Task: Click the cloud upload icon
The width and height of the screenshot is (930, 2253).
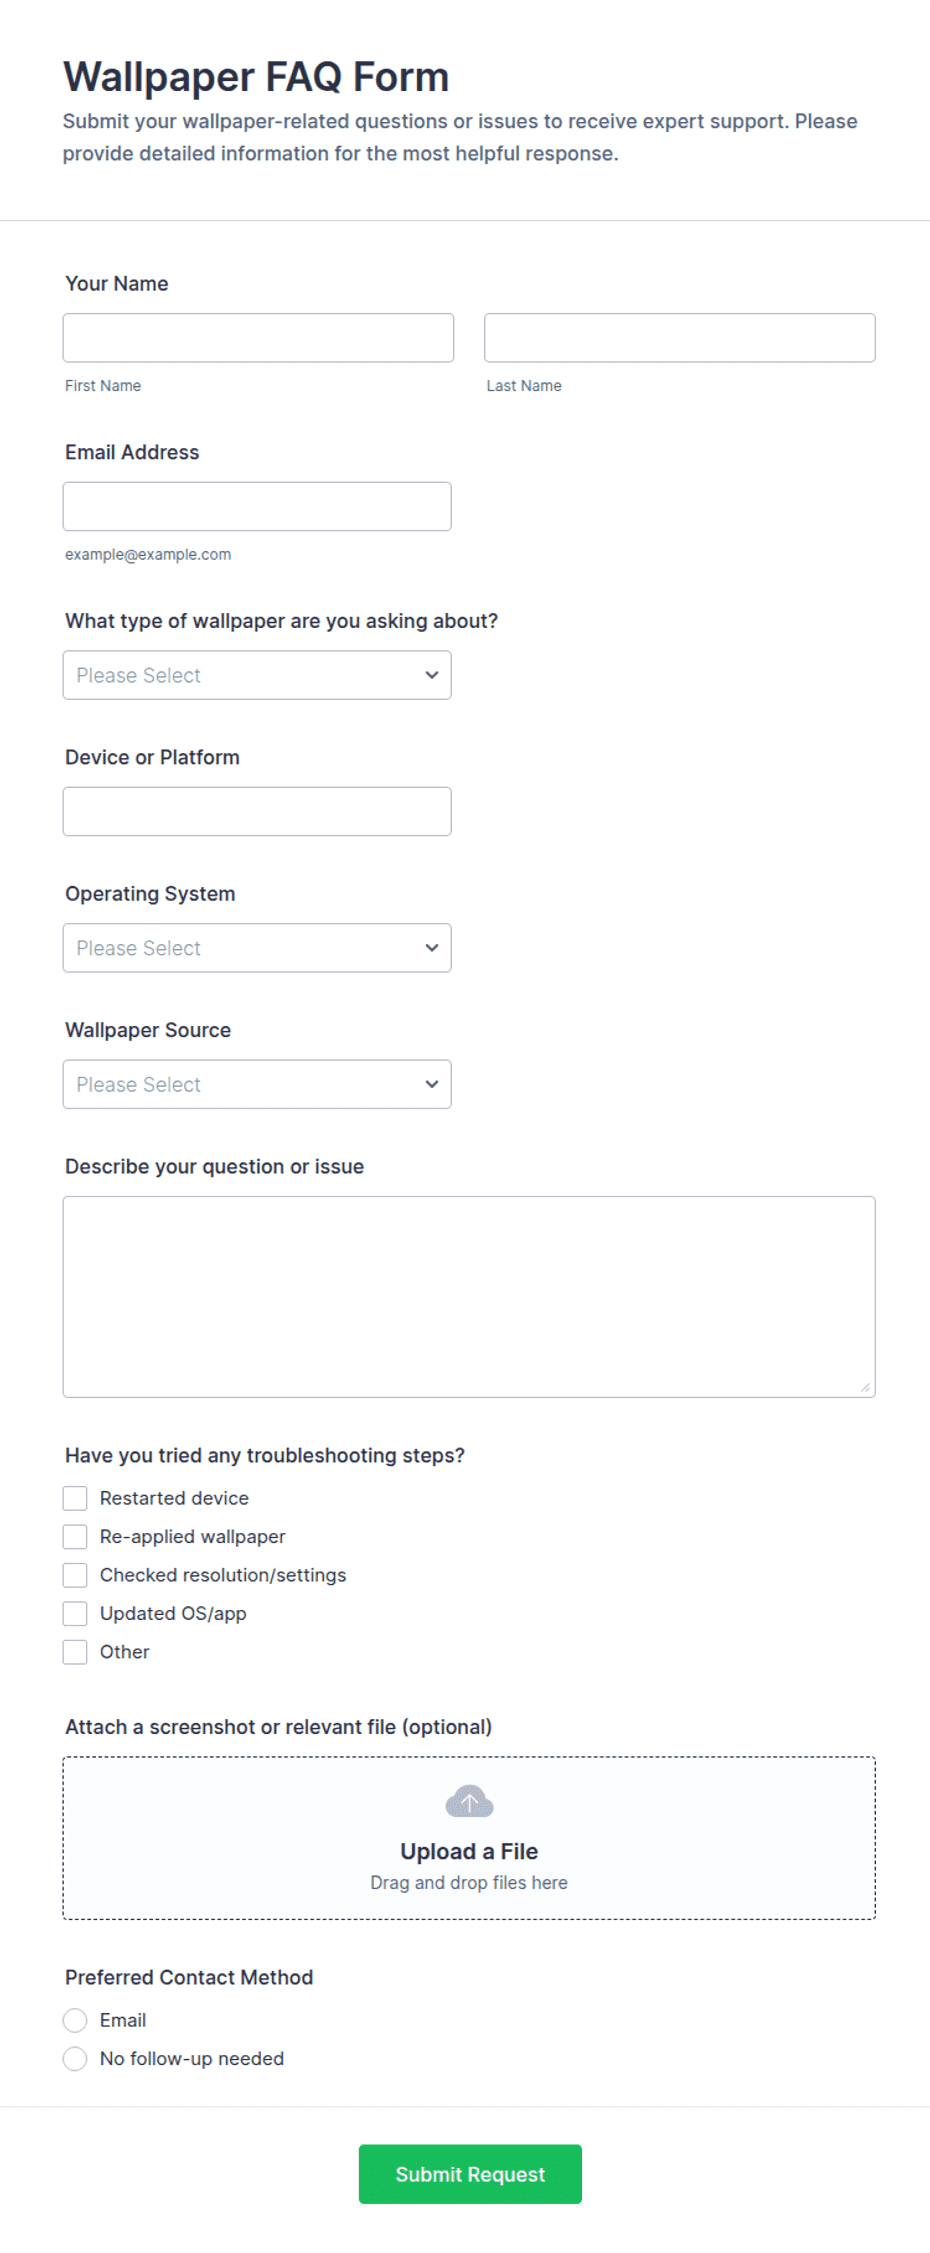Action: (x=469, y=1801)
